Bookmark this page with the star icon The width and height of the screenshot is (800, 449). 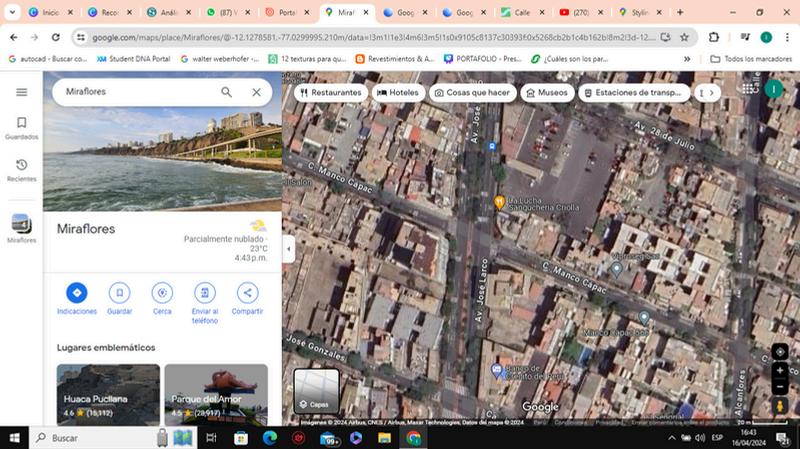684,37
